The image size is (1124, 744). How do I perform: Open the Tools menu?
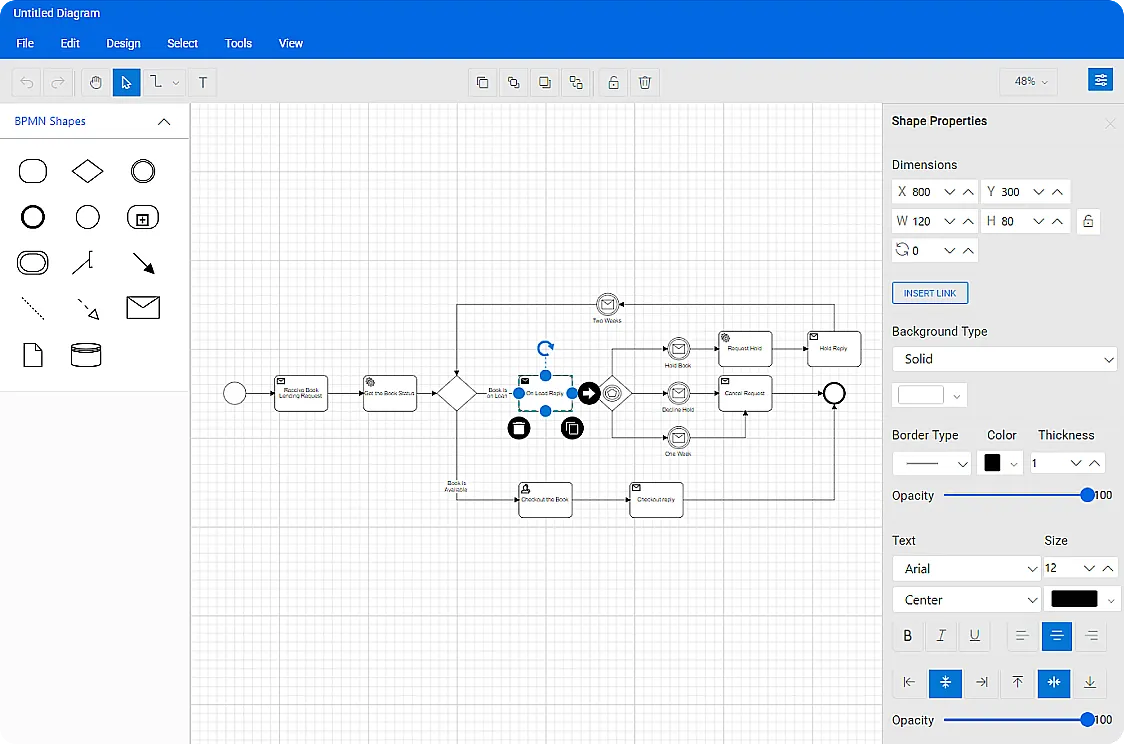238,43
